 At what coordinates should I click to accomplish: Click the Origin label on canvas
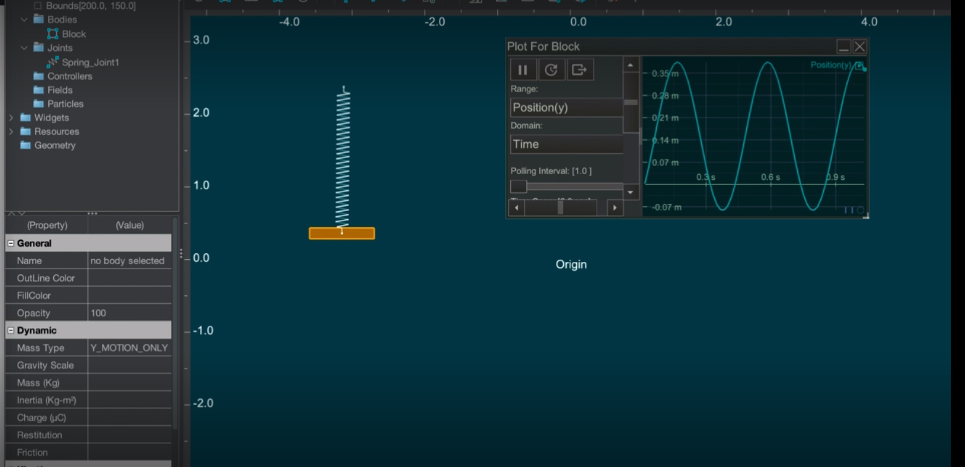click(571, 265)
